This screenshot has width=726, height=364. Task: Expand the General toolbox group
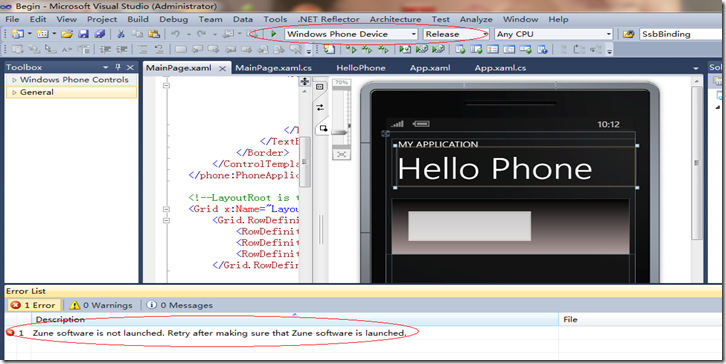(14, 92)
